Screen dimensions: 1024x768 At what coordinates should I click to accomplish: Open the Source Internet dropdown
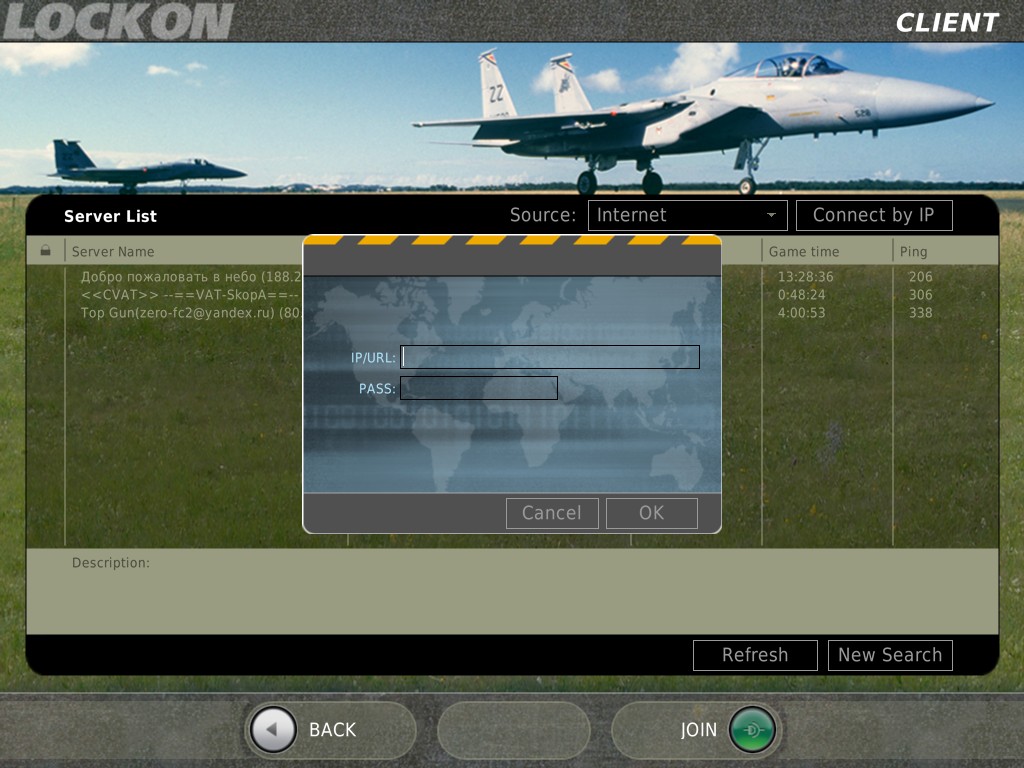[x=688, y=216]
